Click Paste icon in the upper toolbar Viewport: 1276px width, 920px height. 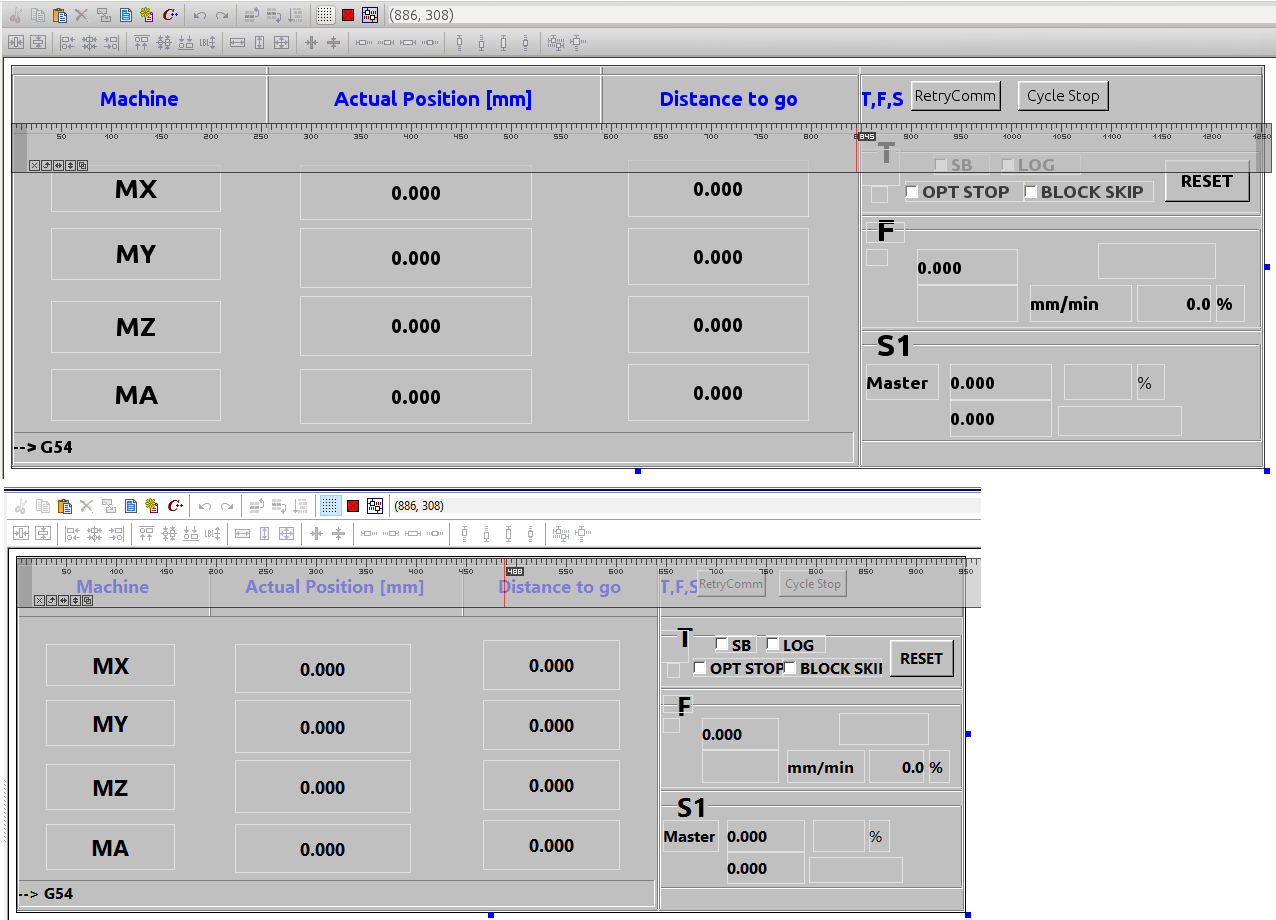(60, 15)
